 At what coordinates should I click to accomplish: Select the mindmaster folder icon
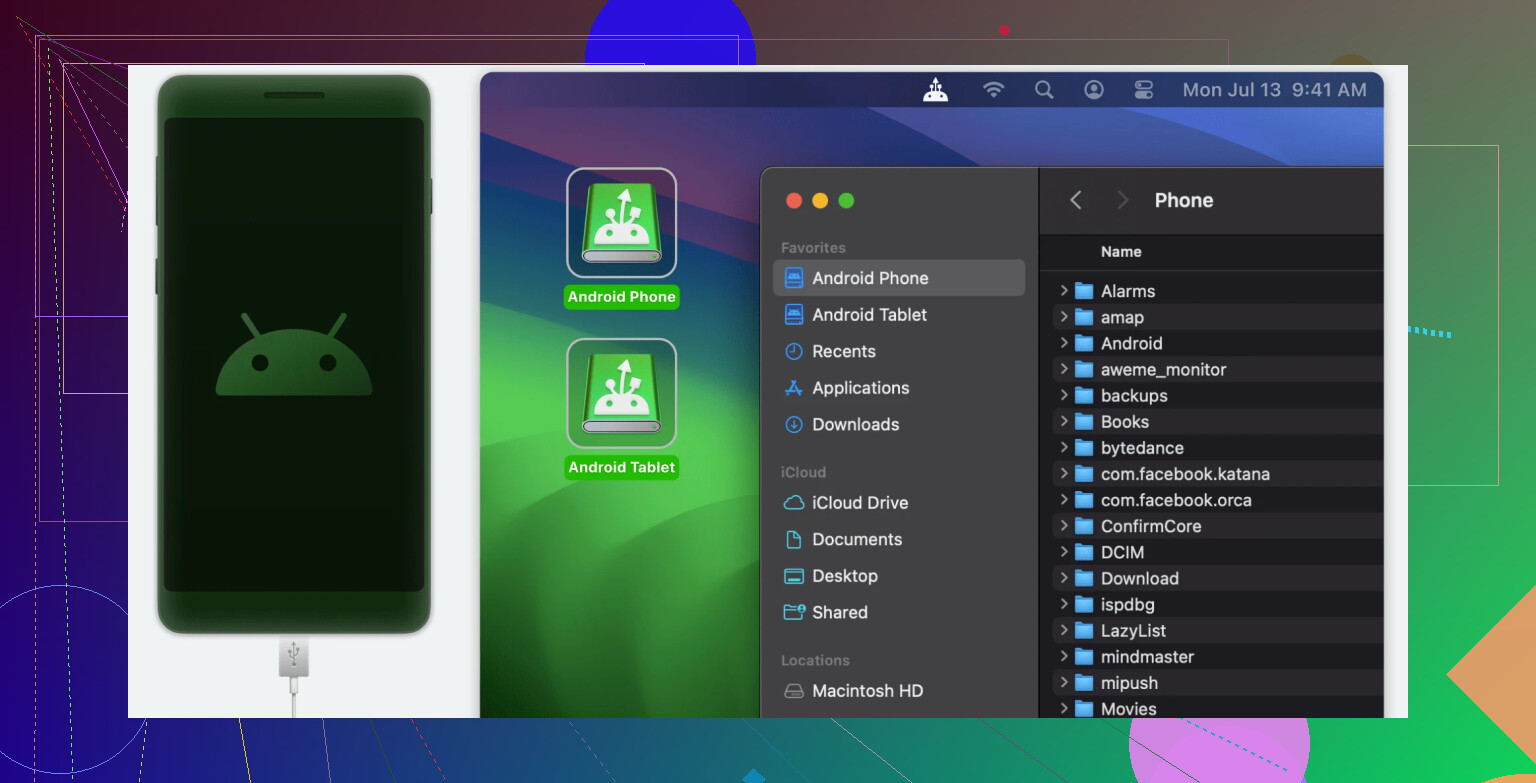pos(1084,657)
